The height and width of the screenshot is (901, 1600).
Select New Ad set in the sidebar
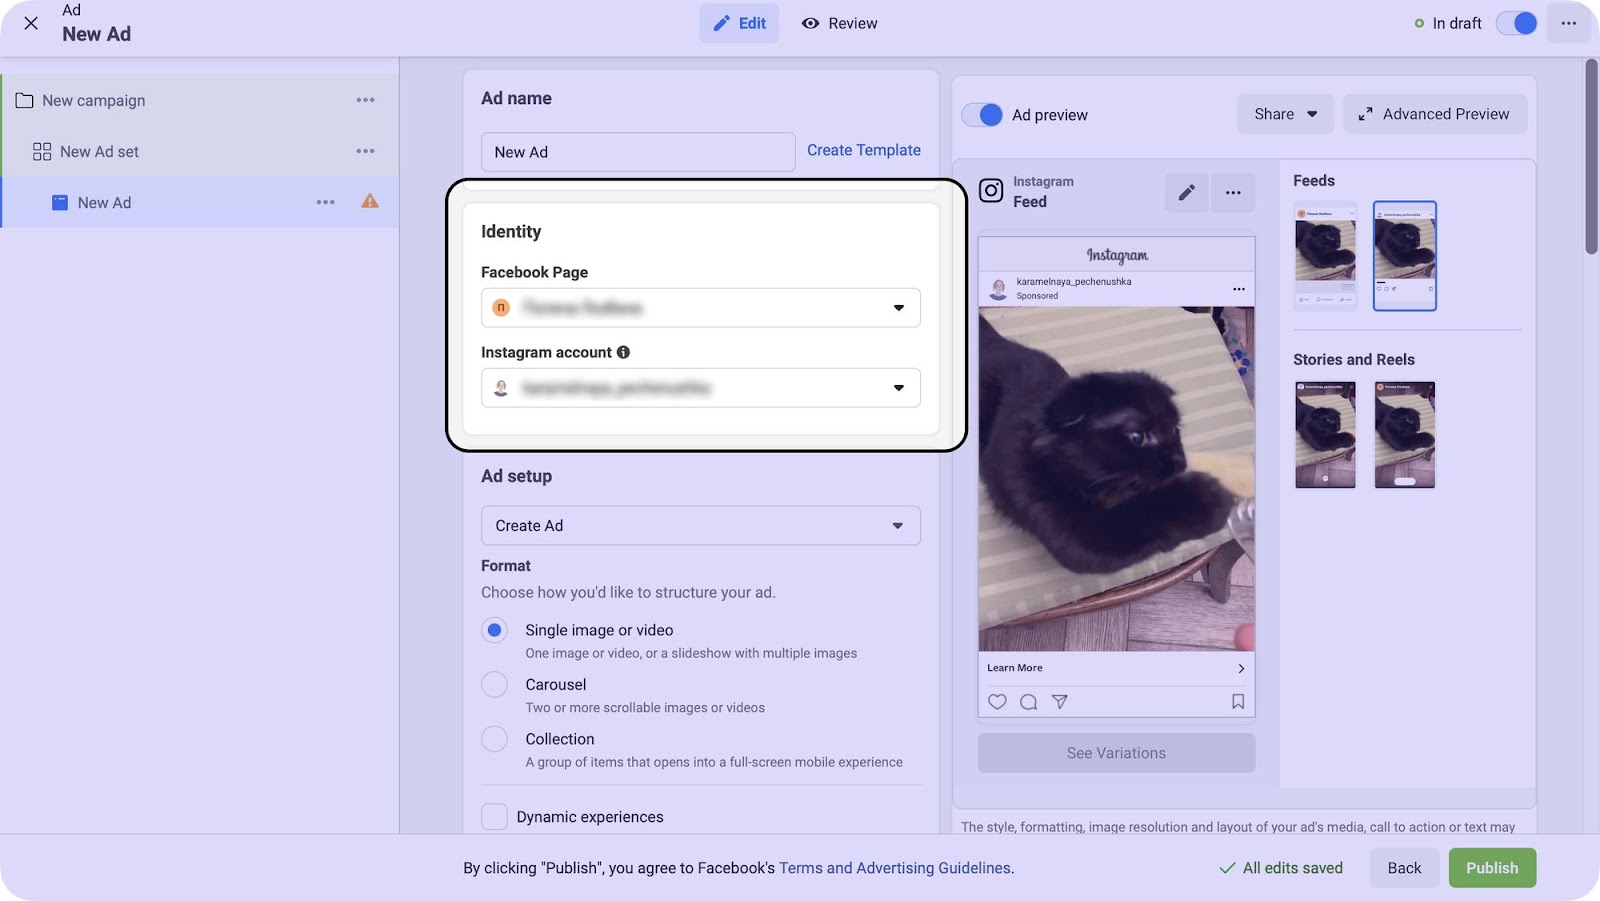point(99,151)
